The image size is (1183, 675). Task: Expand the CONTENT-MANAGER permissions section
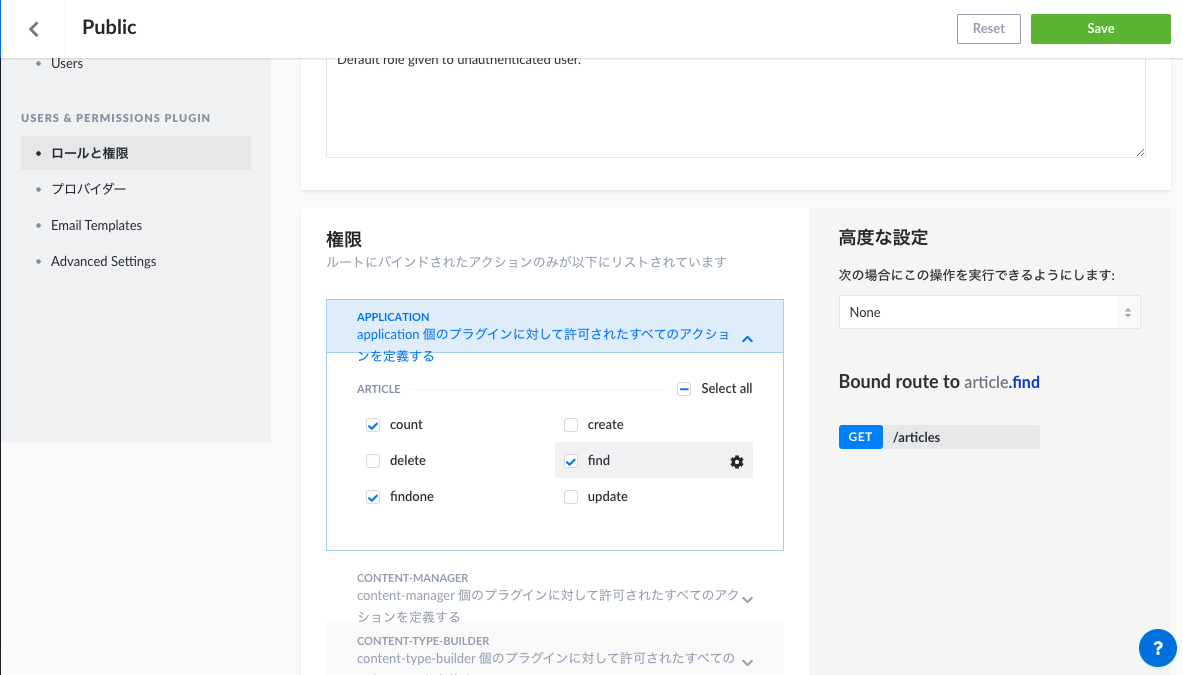click(747, 595)
